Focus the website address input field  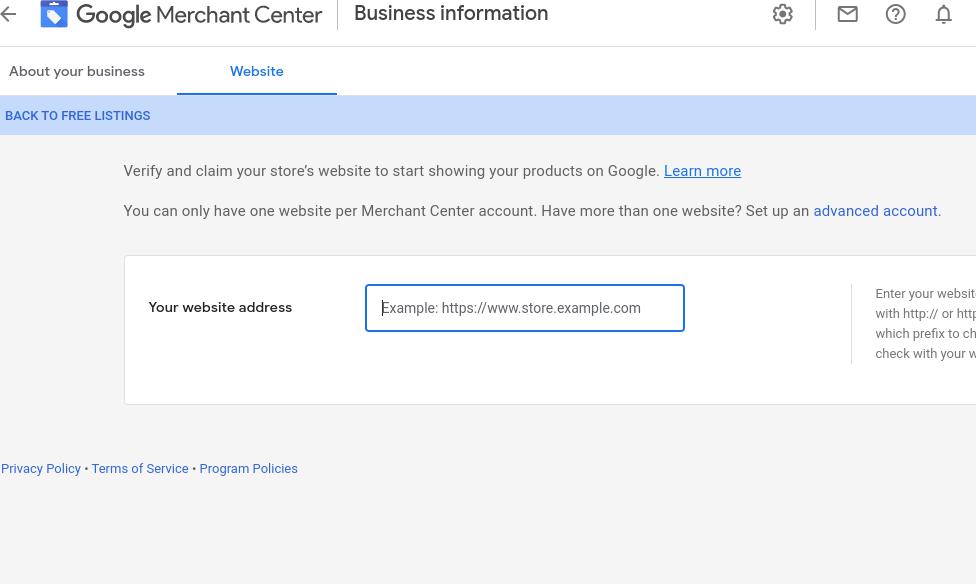tap(525, 308)
